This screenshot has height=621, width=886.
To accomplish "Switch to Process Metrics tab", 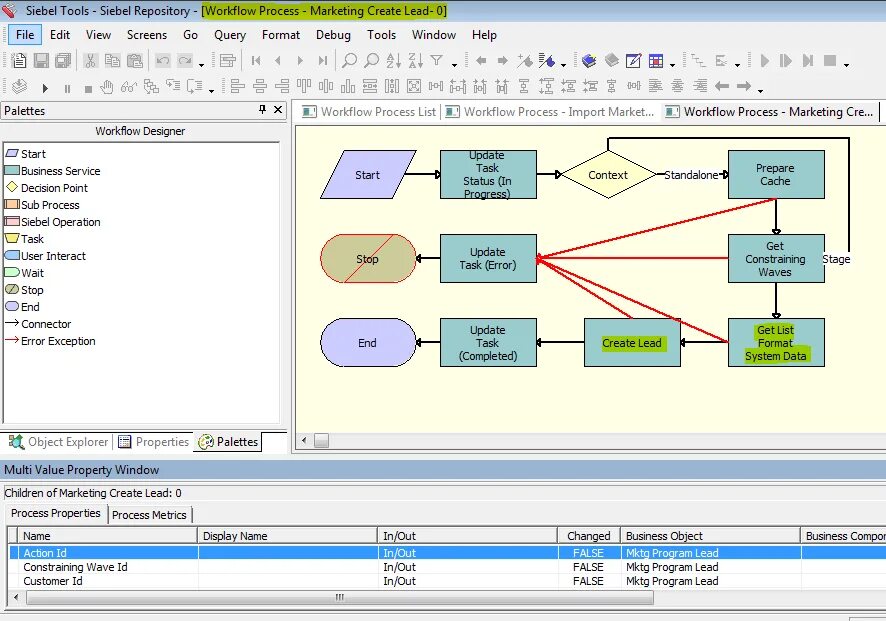I will (x=149, y=515).
